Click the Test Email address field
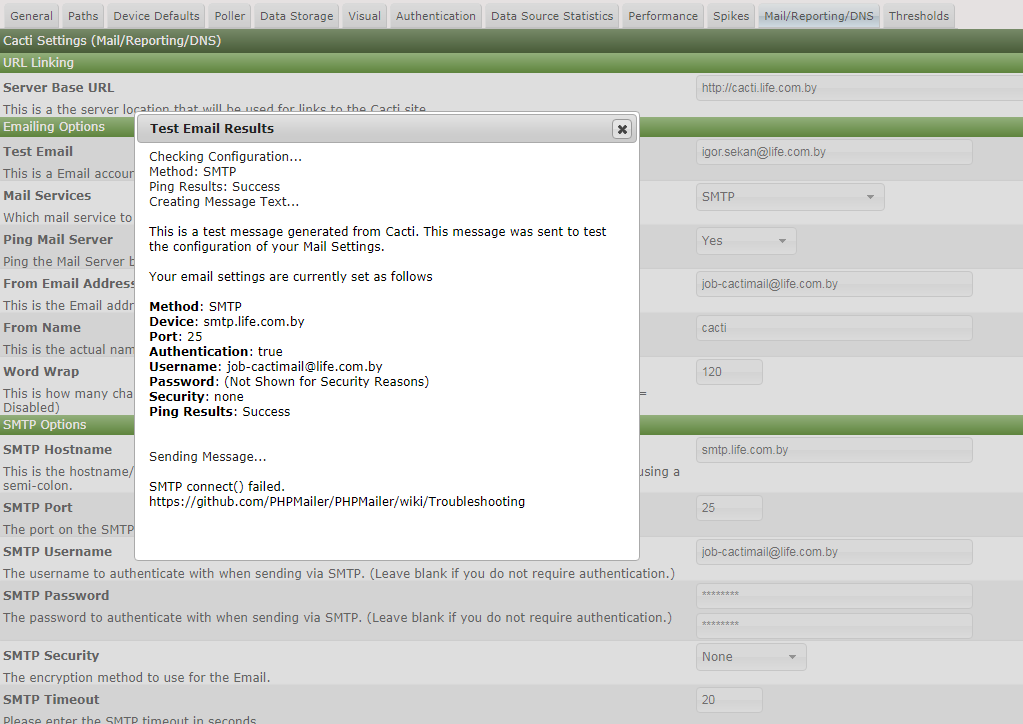This screenshot has width=1023, height=724. point(834,152)
